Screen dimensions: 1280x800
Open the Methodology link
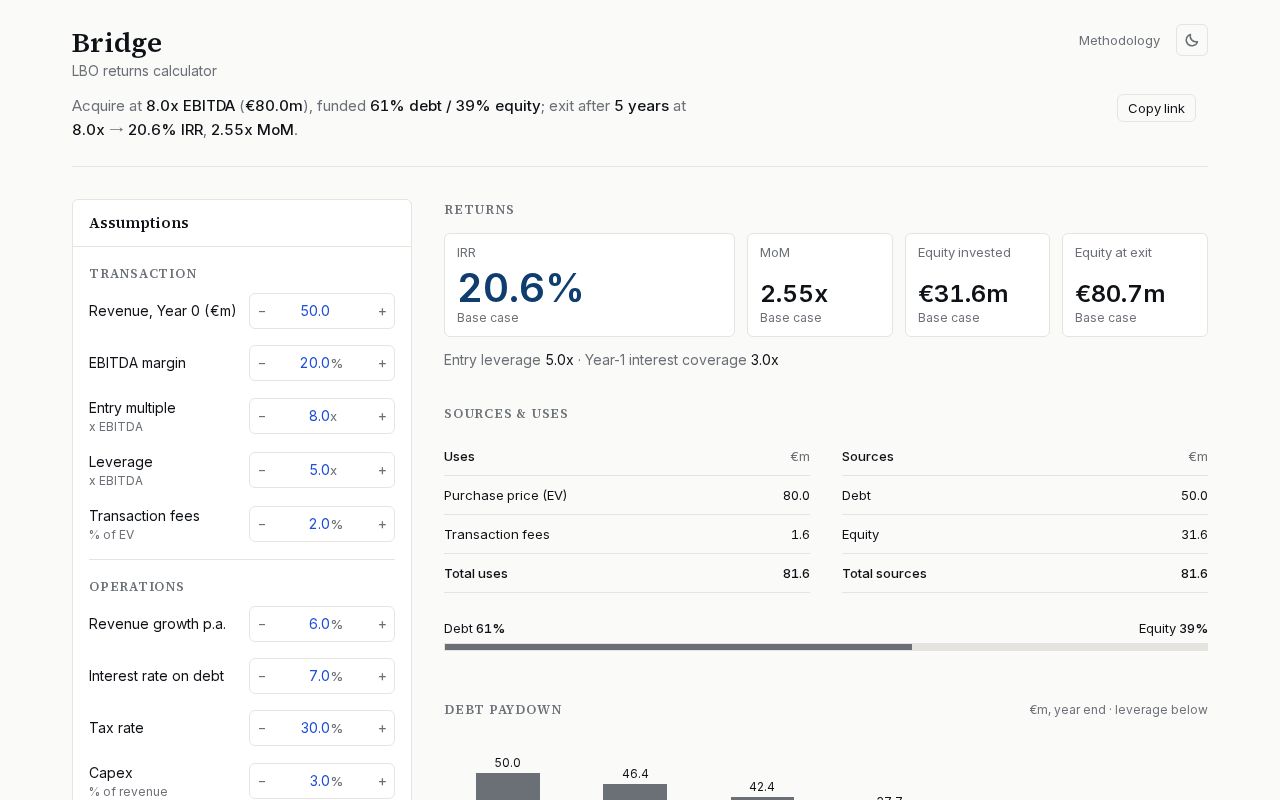[1119, 40]
